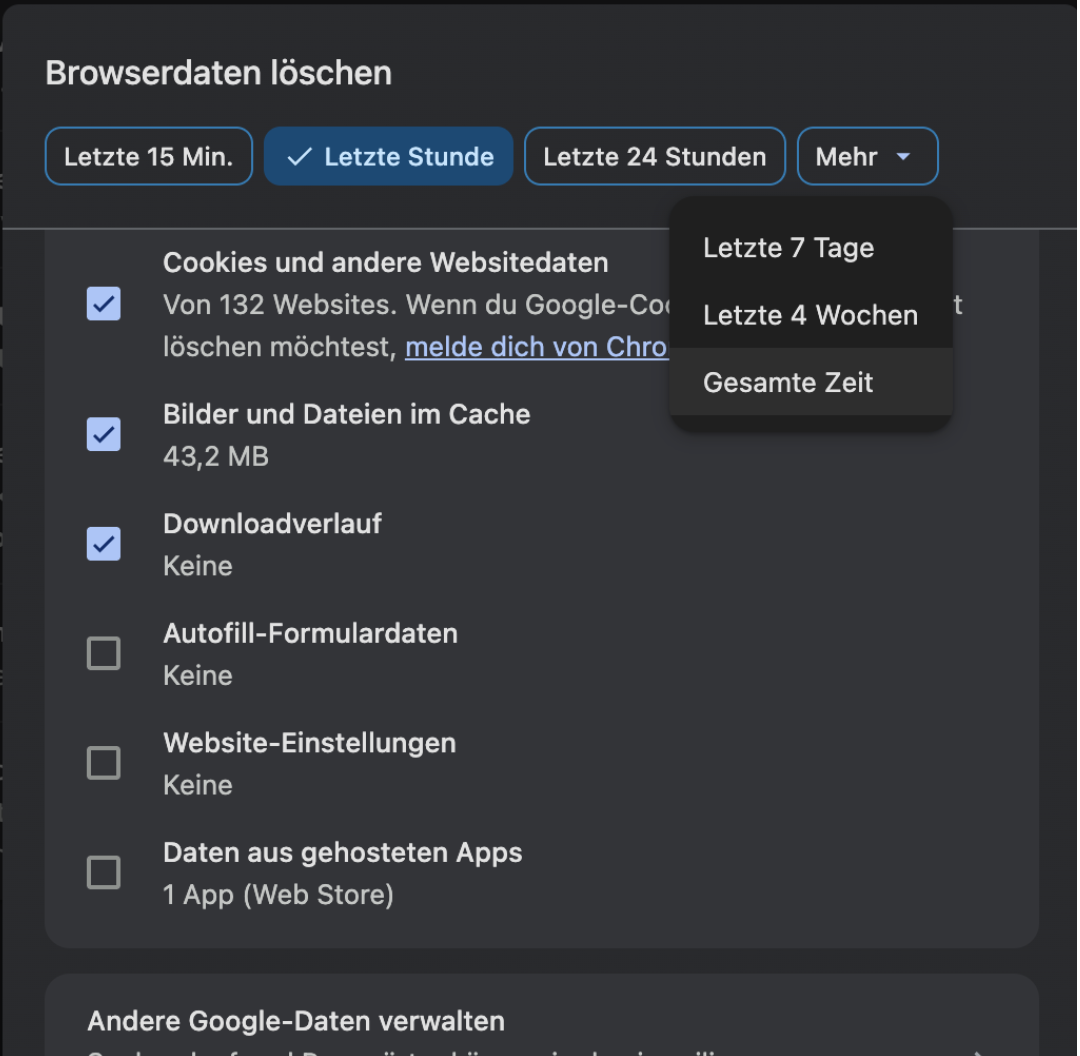
Task: Select the 'Letzte 15 Min.' time range
Action: point(148,157)
